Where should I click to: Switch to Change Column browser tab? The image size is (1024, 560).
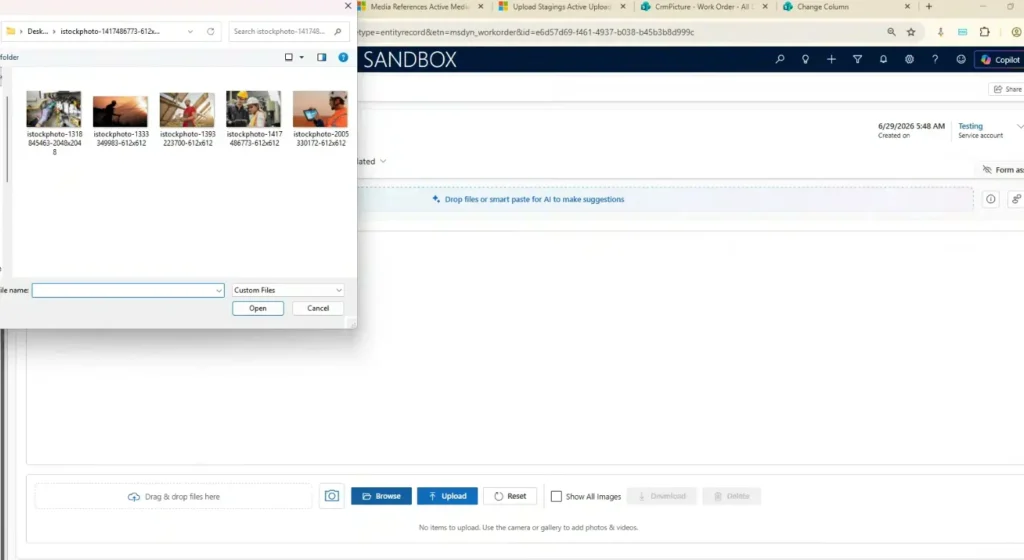click(822, 7)
